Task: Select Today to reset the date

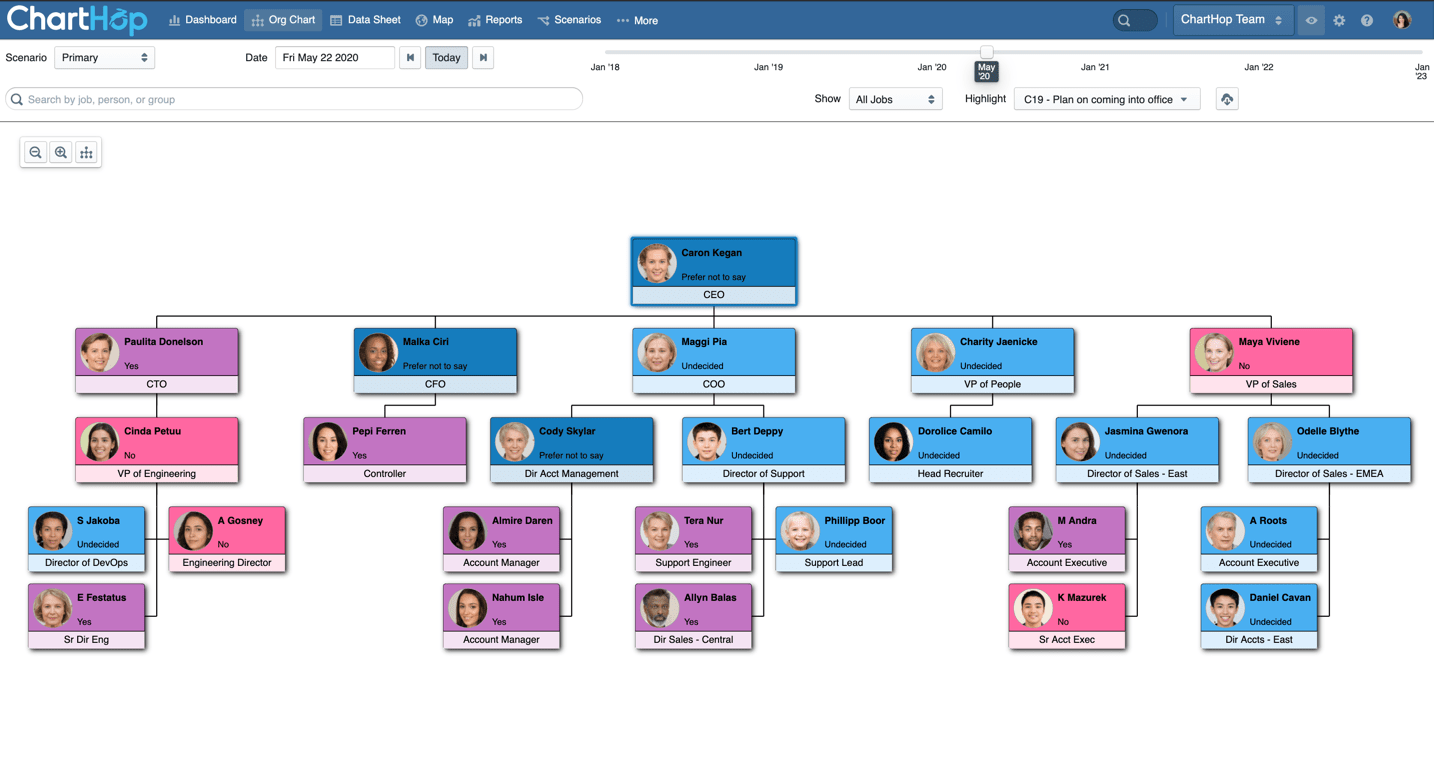Action: [446, 57]
